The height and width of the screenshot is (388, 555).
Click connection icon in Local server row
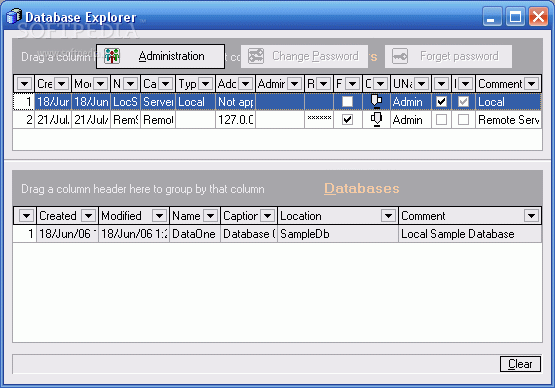(x=376, y=102)
